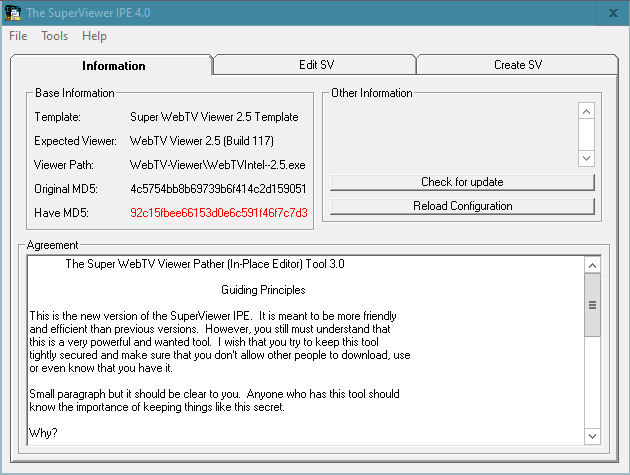This screenshot has height=475, width=630.
Task: Click Expected Viewer value WebTV Viewer 2.5 (Build 117)
Action: (x=202, y=141)
